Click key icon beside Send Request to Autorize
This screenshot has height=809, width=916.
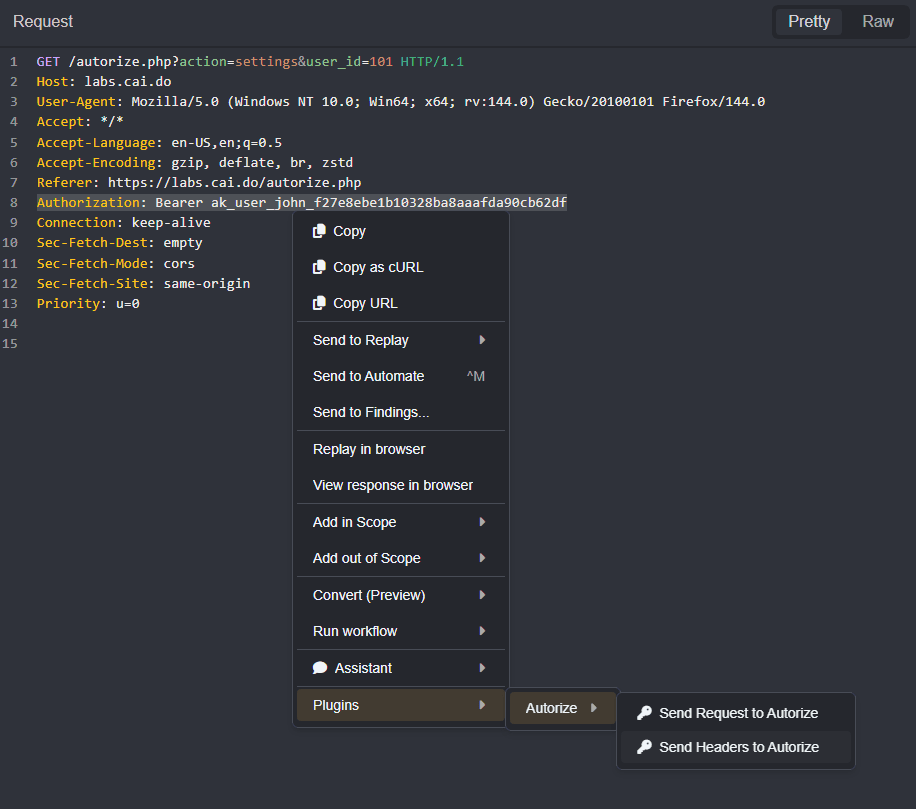tap(644, 713)
